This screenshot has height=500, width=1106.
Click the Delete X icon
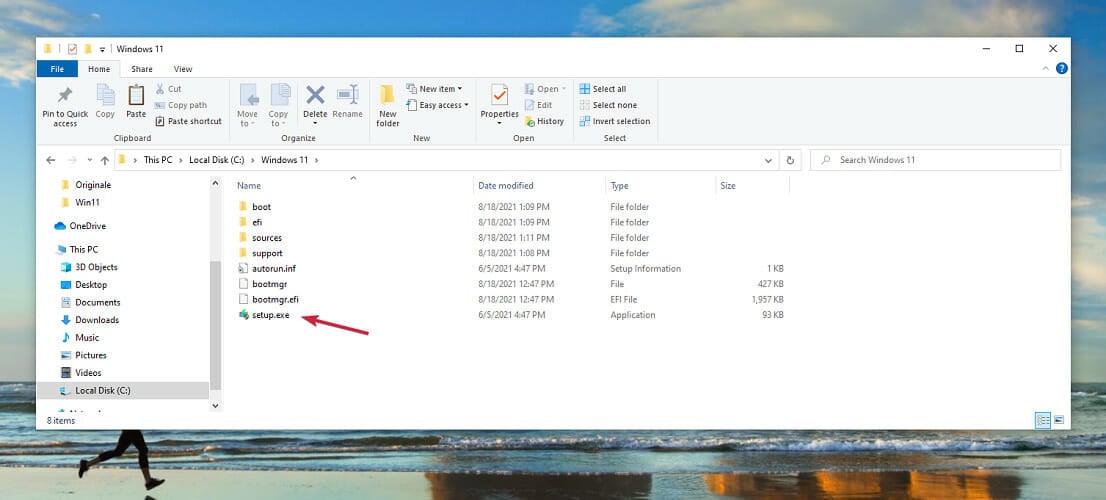pos(315,95)
